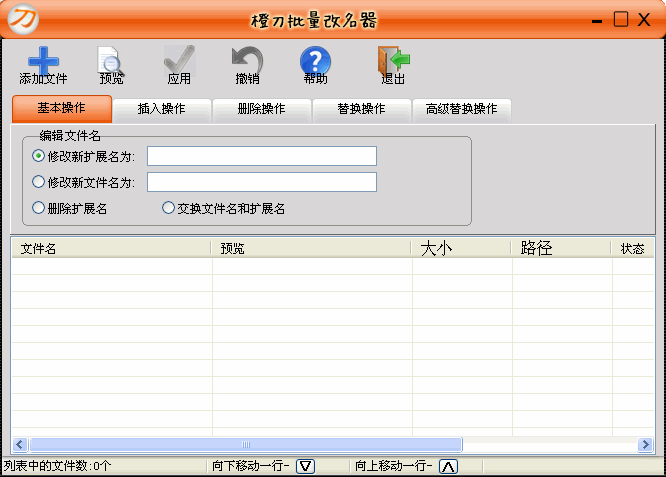Focus the new file name input field
Screen dimensions: 666x477
262,182
